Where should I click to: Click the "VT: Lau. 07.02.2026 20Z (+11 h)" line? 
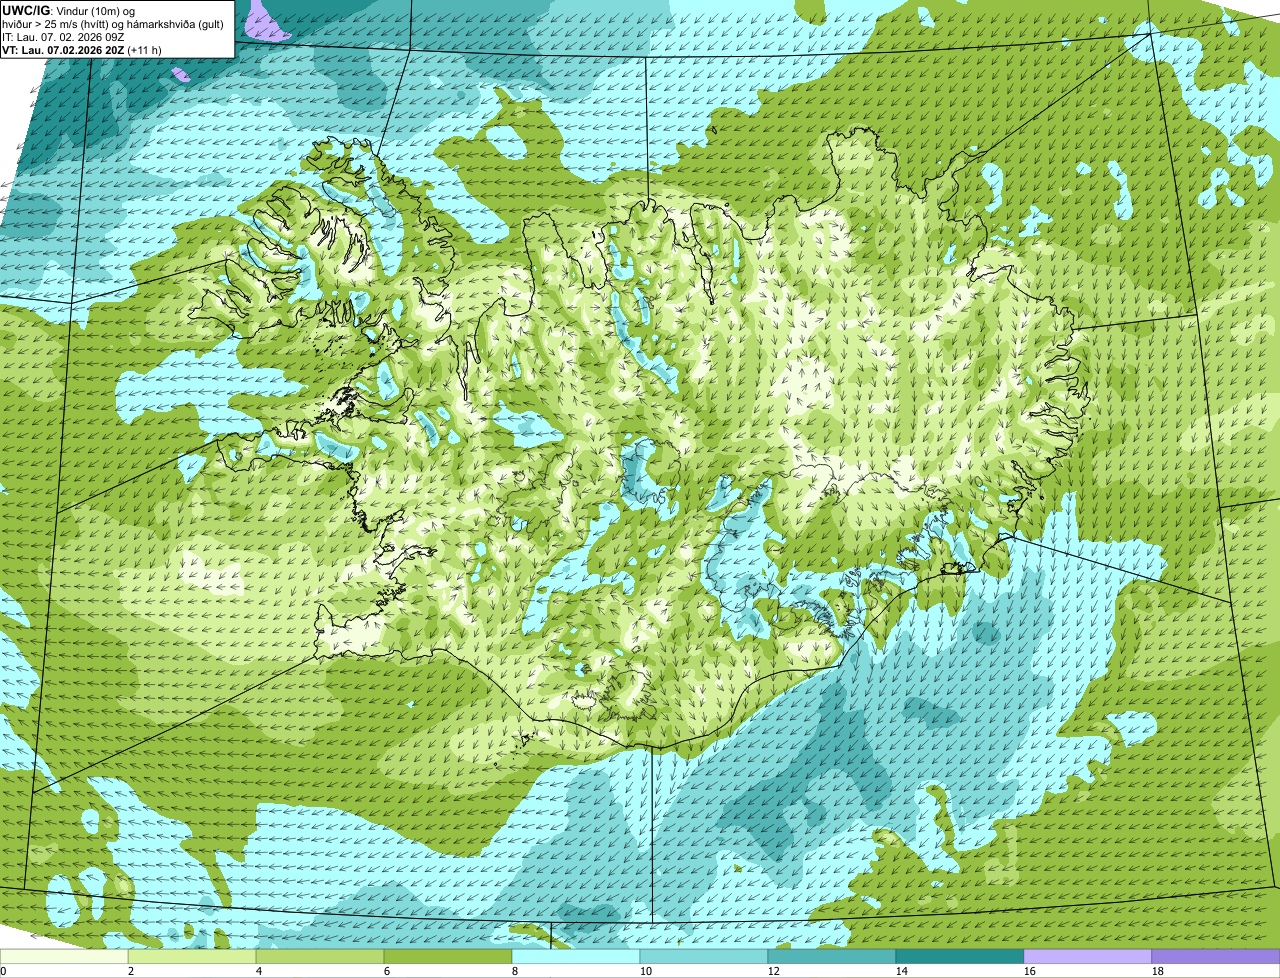tap(82, 49)
